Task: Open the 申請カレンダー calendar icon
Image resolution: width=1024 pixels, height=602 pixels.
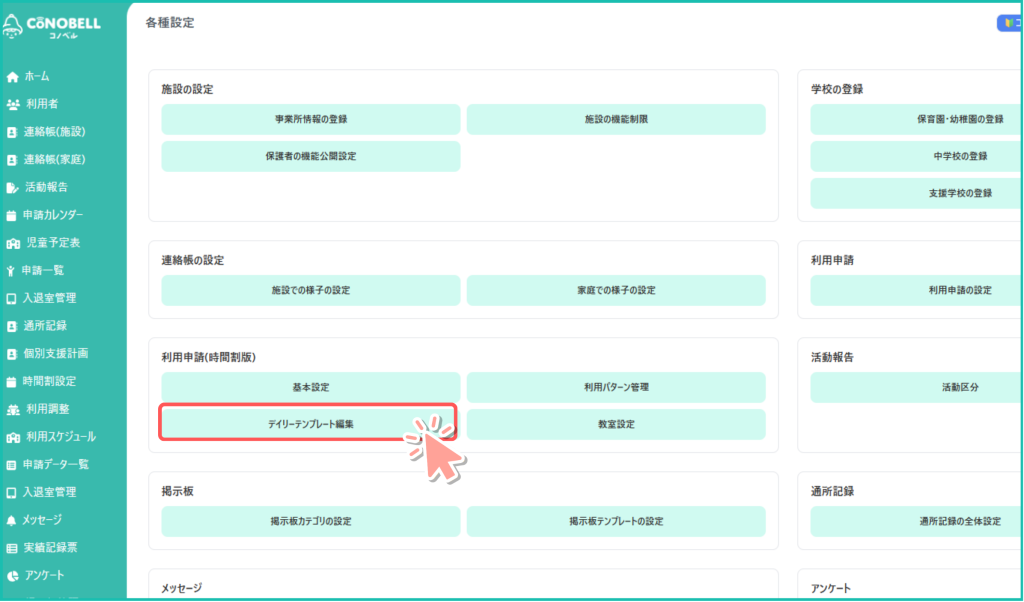Action: tap(12, 215)
